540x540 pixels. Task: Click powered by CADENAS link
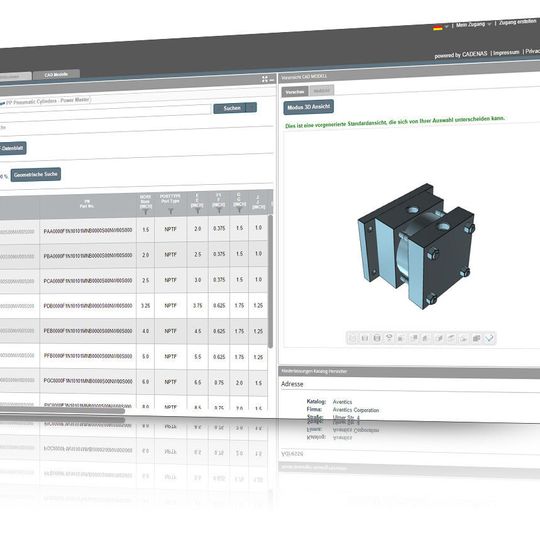461,54
